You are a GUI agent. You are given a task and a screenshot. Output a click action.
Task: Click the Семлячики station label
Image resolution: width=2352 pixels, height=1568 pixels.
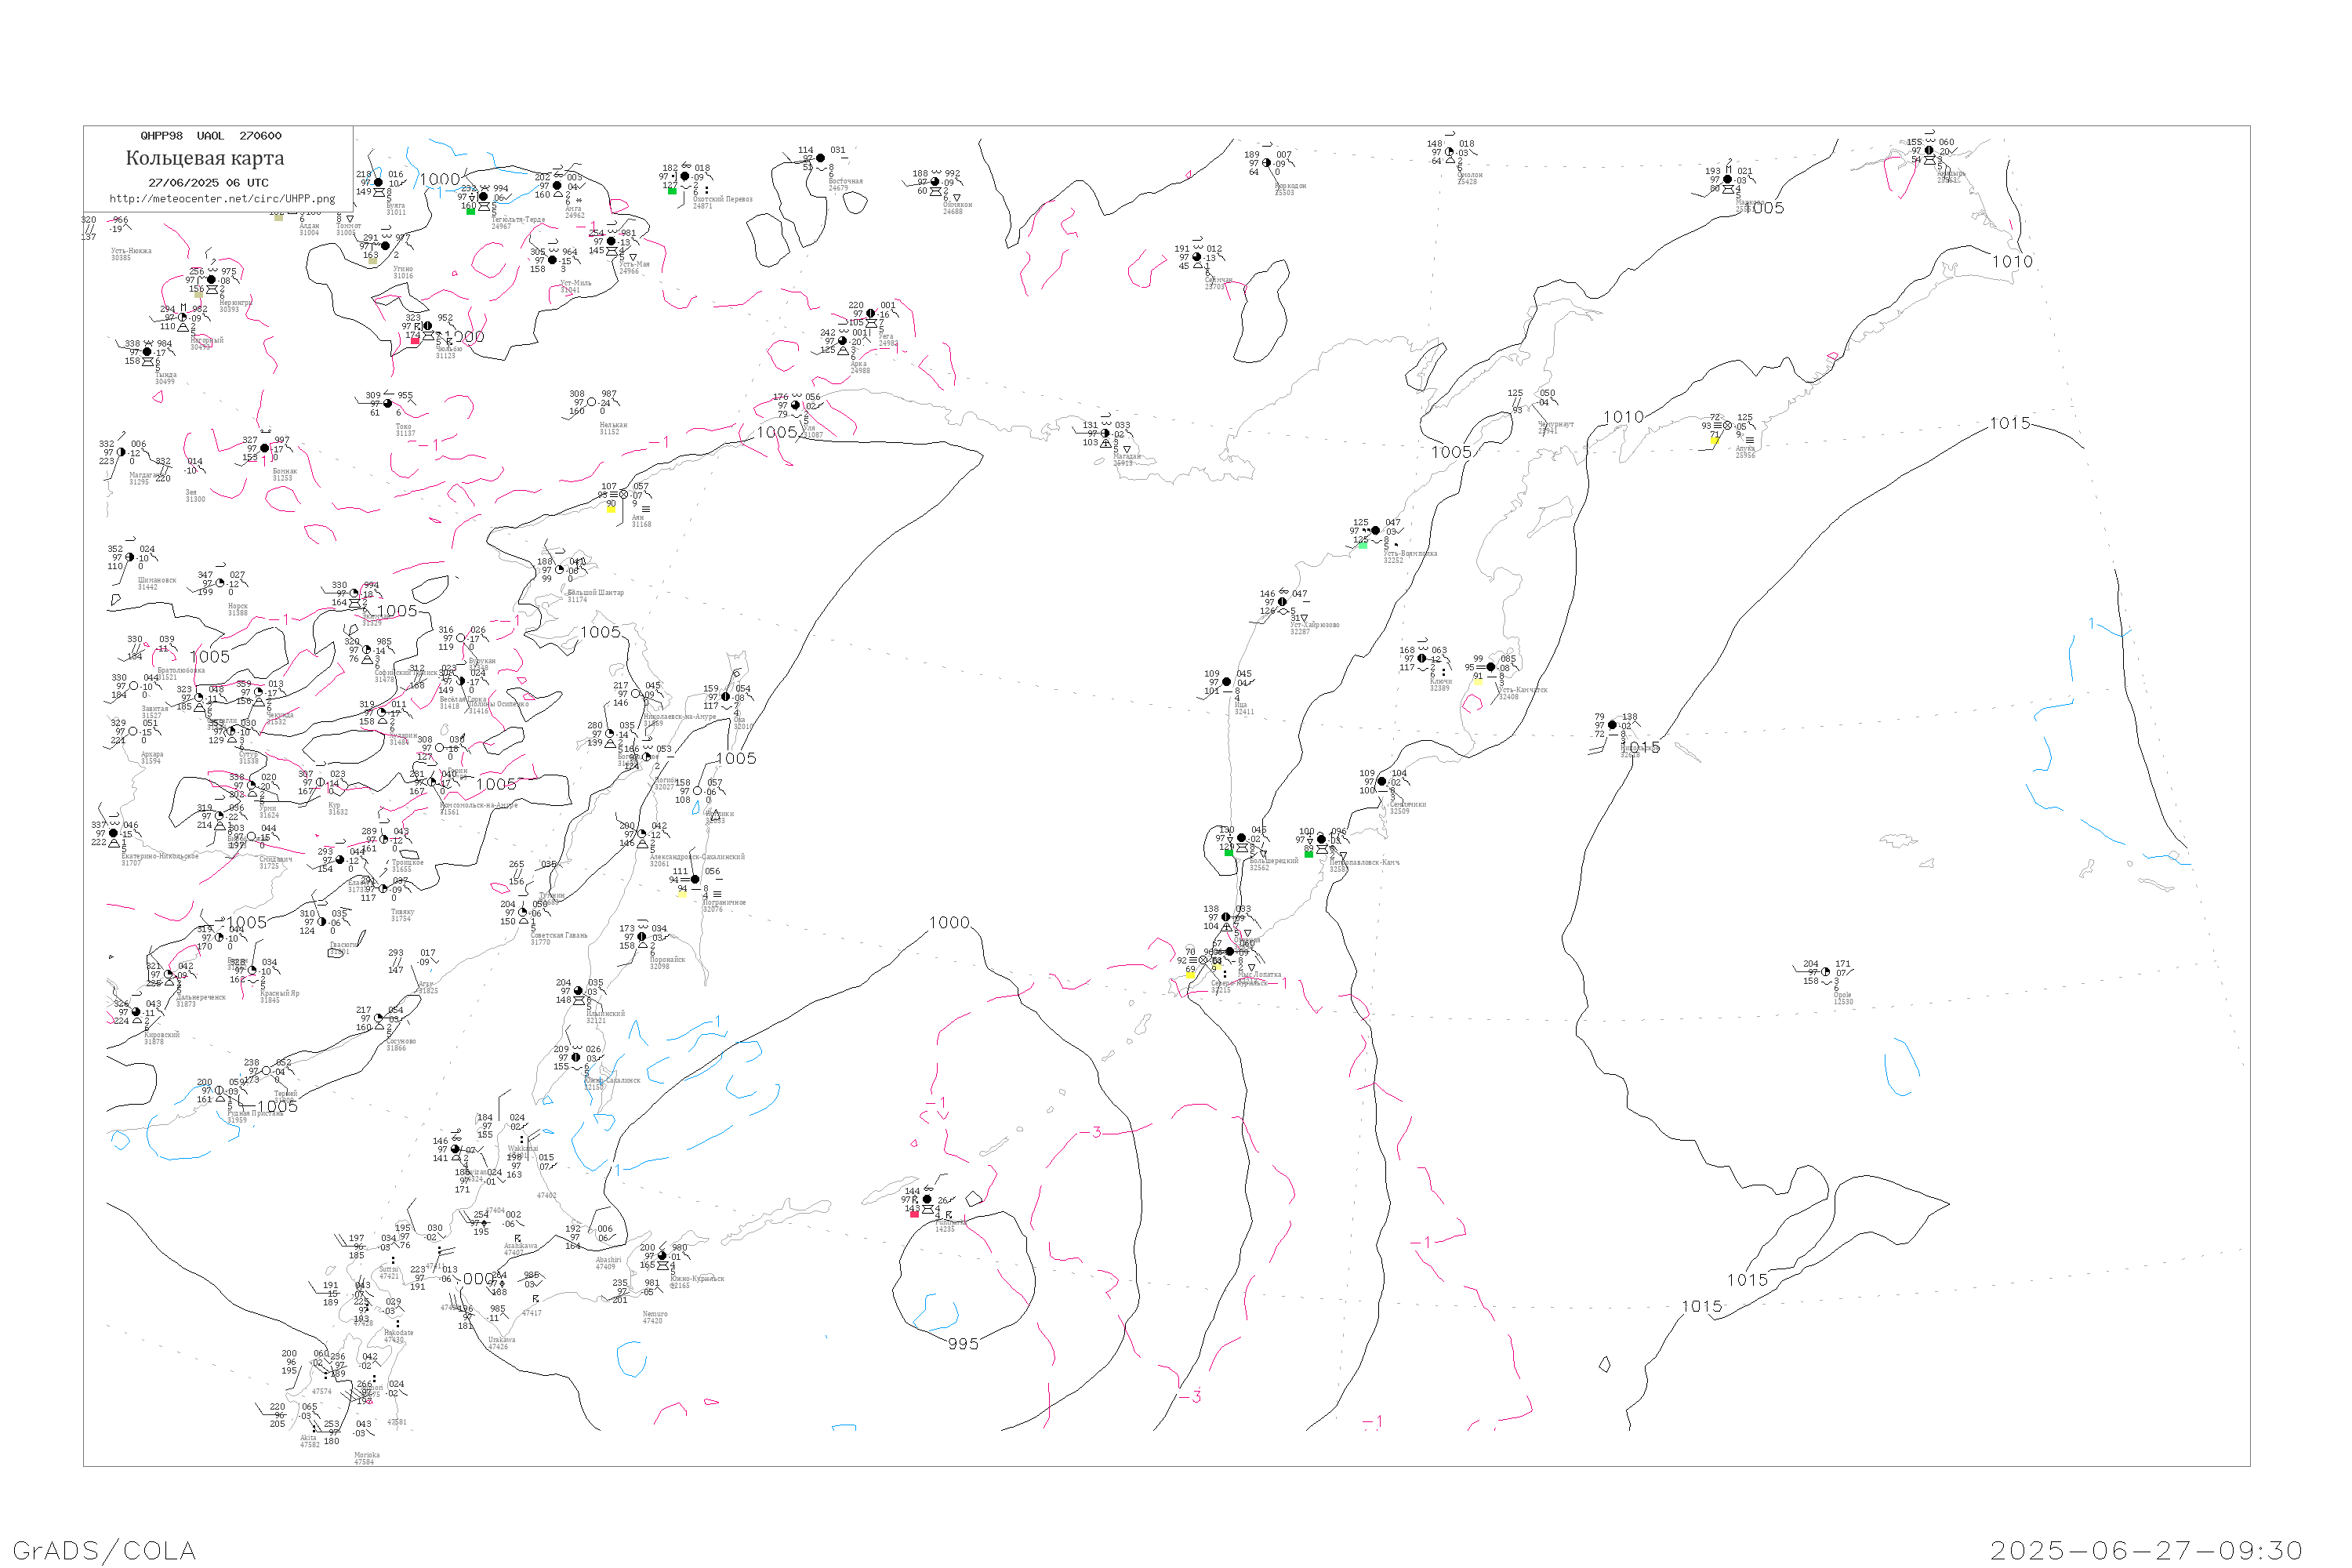[x=1408, y=804]
